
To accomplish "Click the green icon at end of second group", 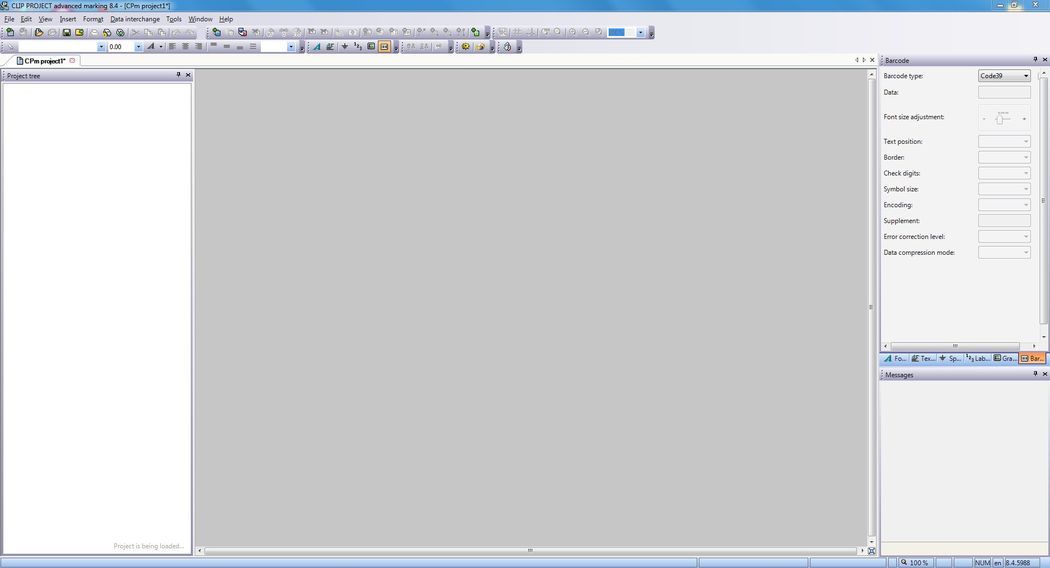I will pos(475,32).
